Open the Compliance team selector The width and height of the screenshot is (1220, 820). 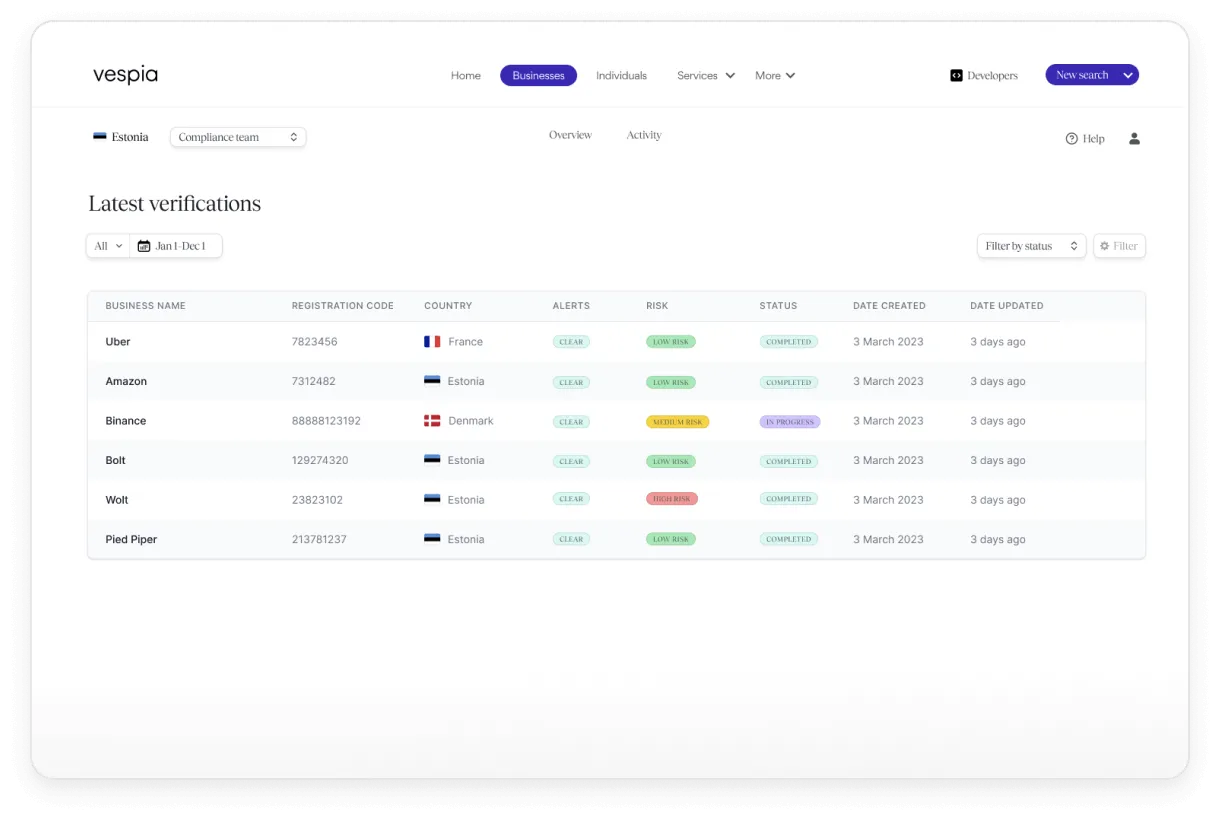tap(237, 137)
